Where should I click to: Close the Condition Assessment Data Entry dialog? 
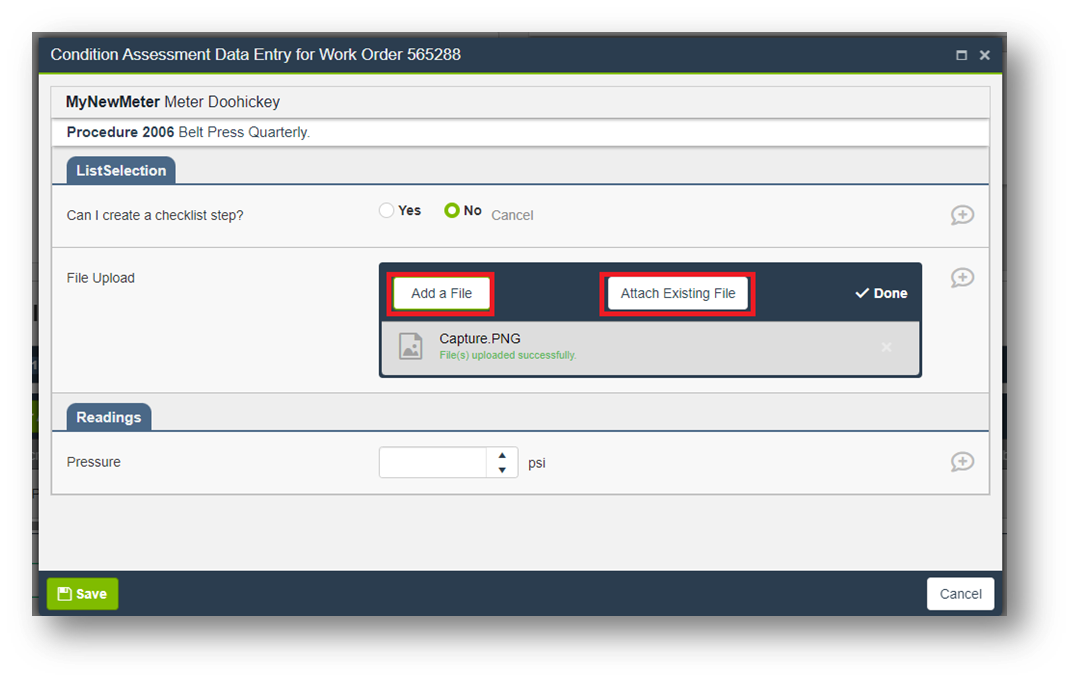pyautogui.click(x=985, y=56)
